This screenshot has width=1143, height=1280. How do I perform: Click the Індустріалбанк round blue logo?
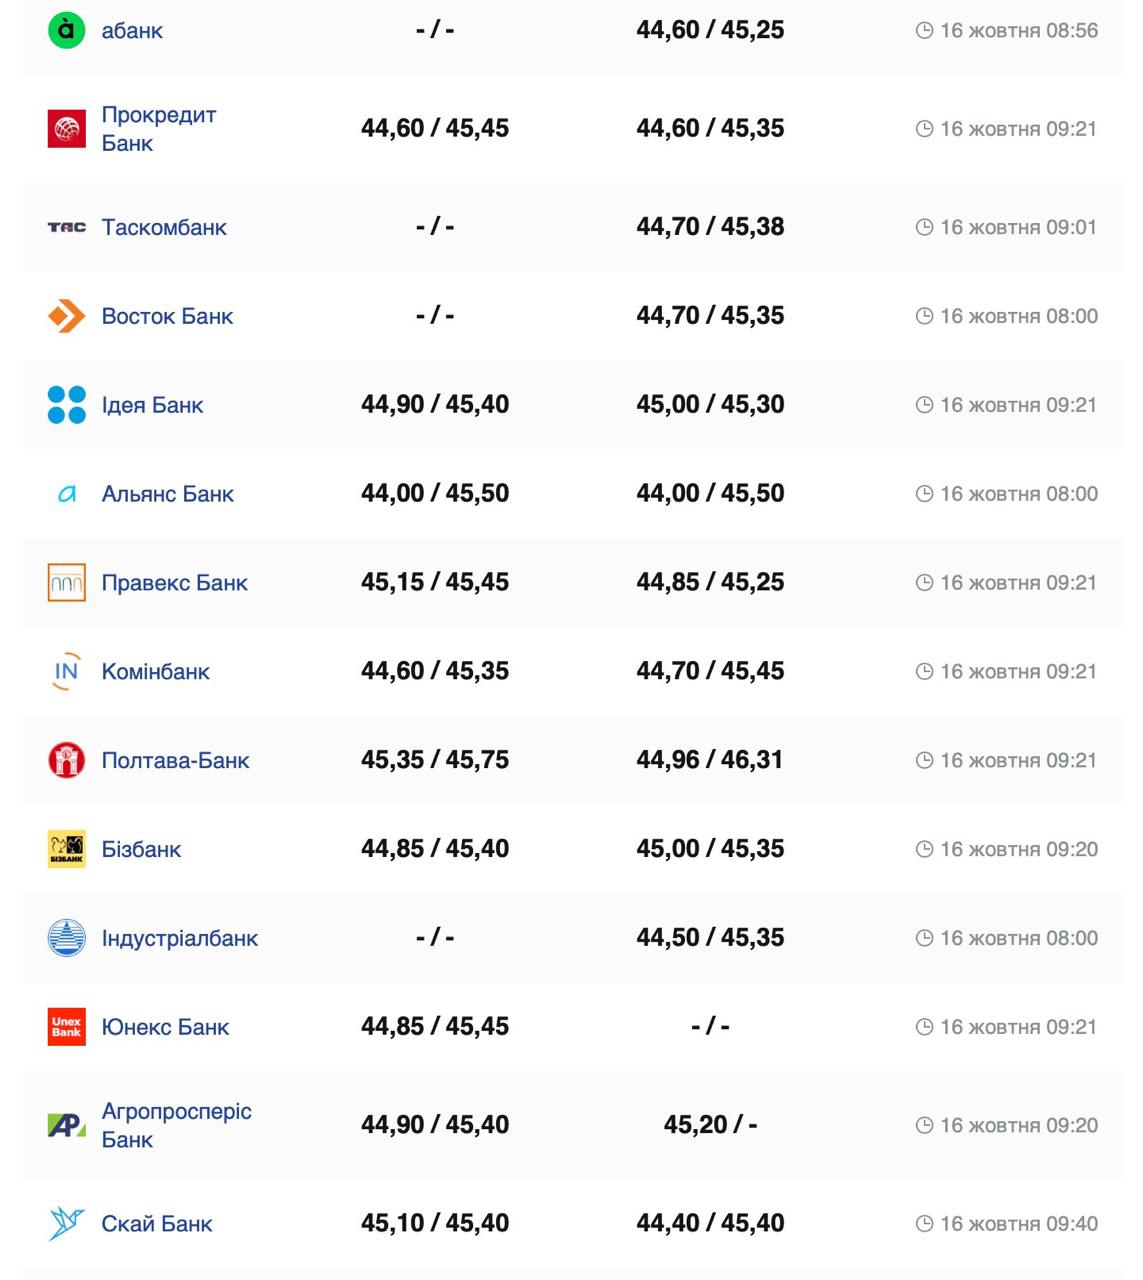tap(66, 938)
